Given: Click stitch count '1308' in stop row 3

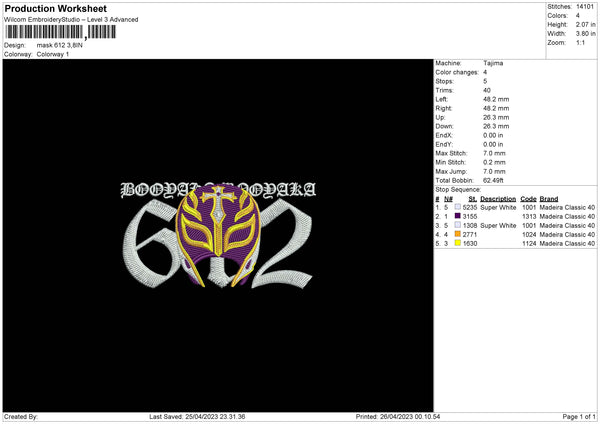Looking at the screenshot, I should tap(470, 226).
